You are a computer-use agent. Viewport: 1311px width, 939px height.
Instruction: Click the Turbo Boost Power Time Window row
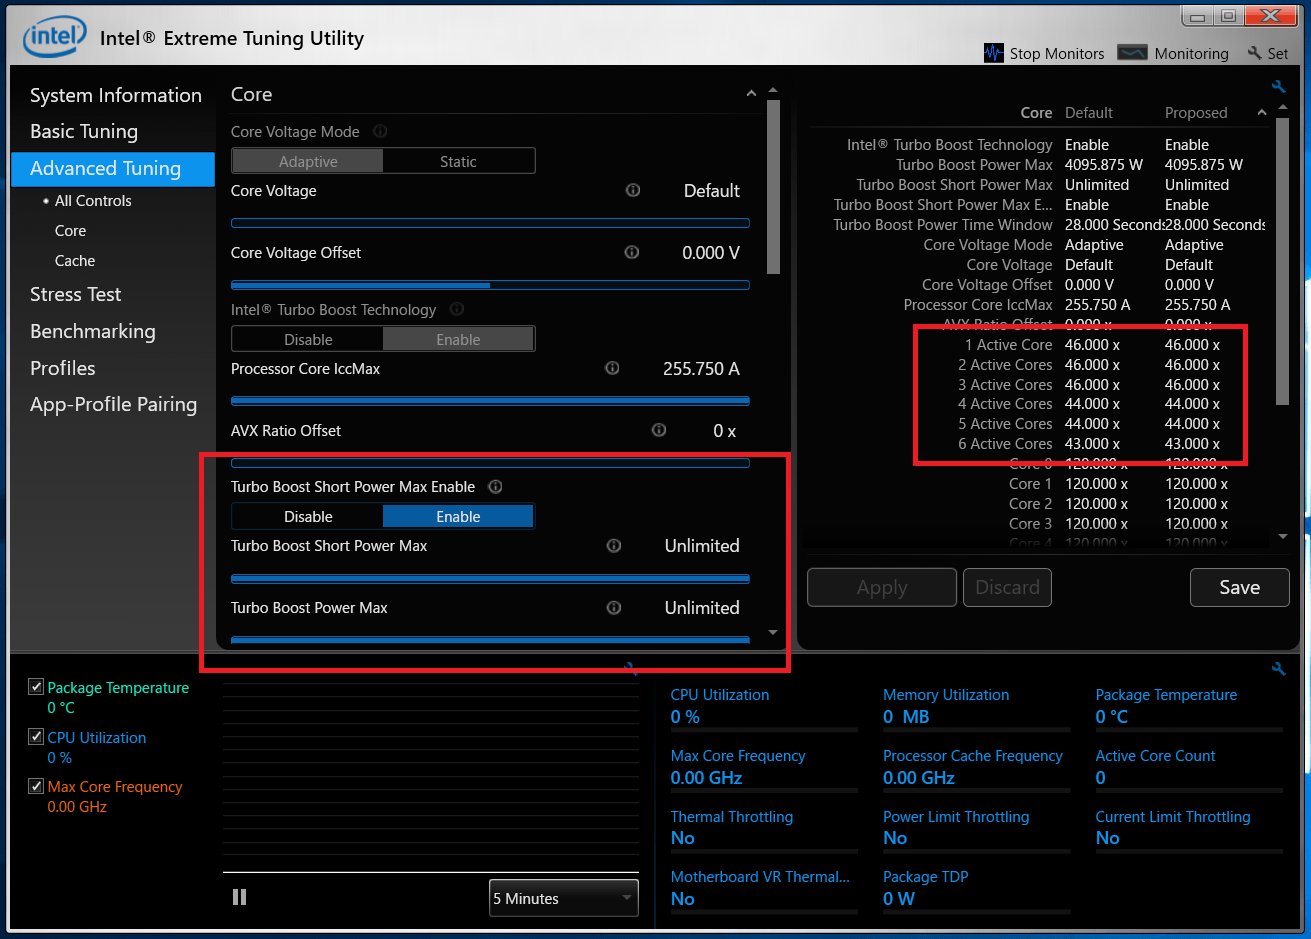coord(1040,224)
